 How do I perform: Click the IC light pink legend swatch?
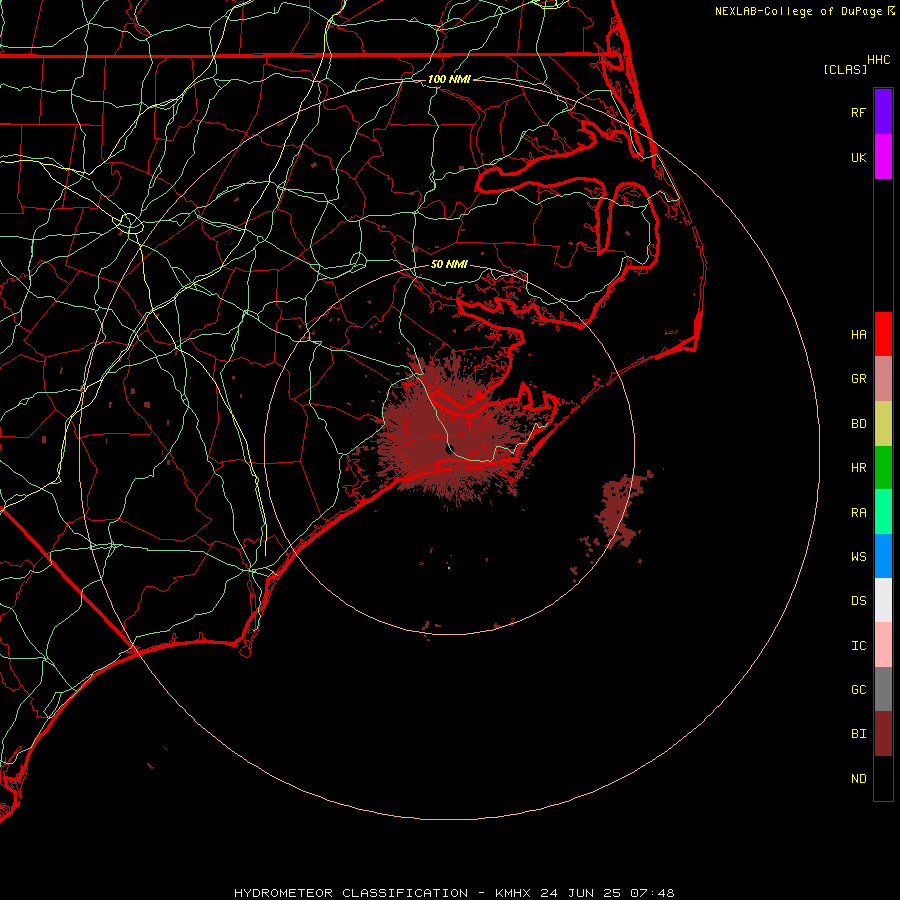(883, 645)
